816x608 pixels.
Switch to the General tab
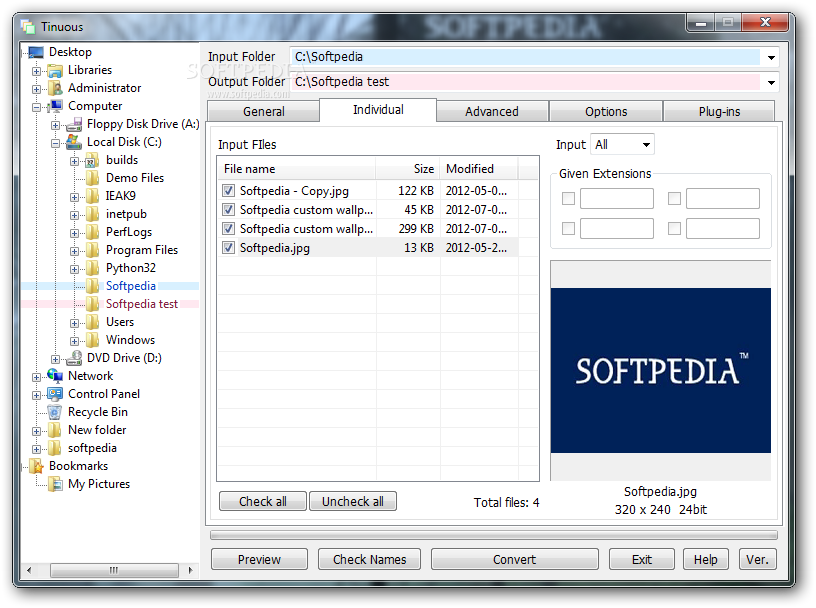click(x=263, y=112)
